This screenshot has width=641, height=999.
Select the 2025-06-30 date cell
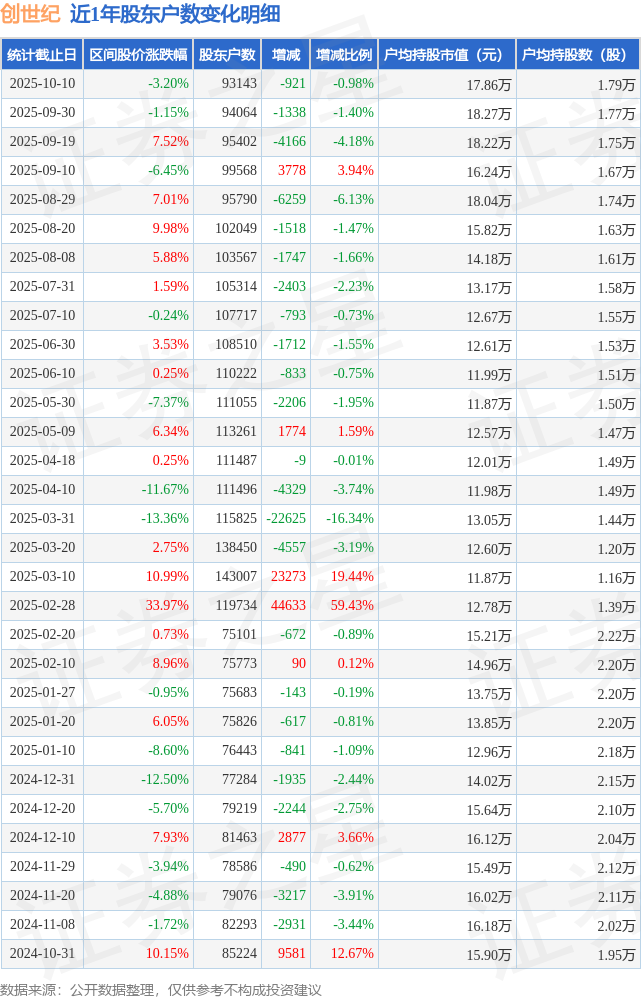point(42,345)
